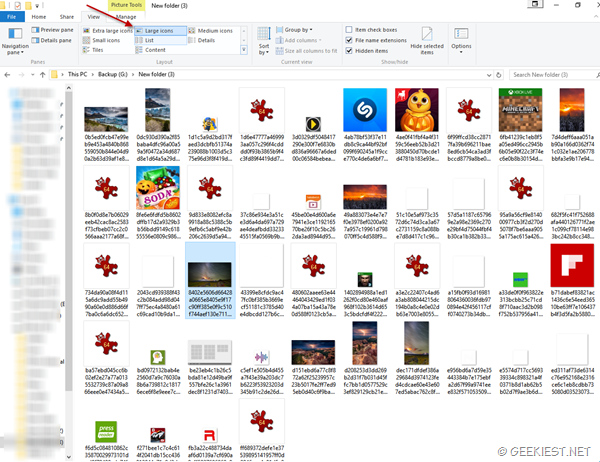Switch to Extra large icons view
This screenshot has height=462, width=600.
(111, 31)
